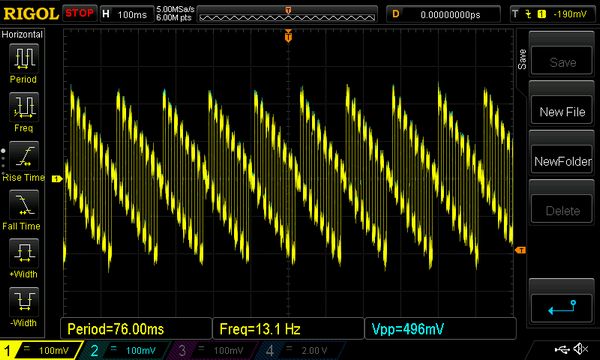The height and width of the screenshot is (360, 600).
Task: Toggle the muted speaker icon
Action: (x=581, y=349)
